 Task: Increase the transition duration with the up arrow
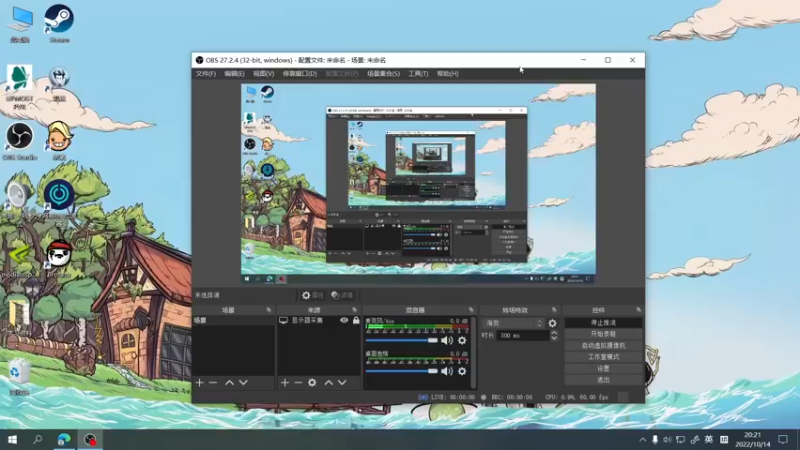(x=554, y=333)
